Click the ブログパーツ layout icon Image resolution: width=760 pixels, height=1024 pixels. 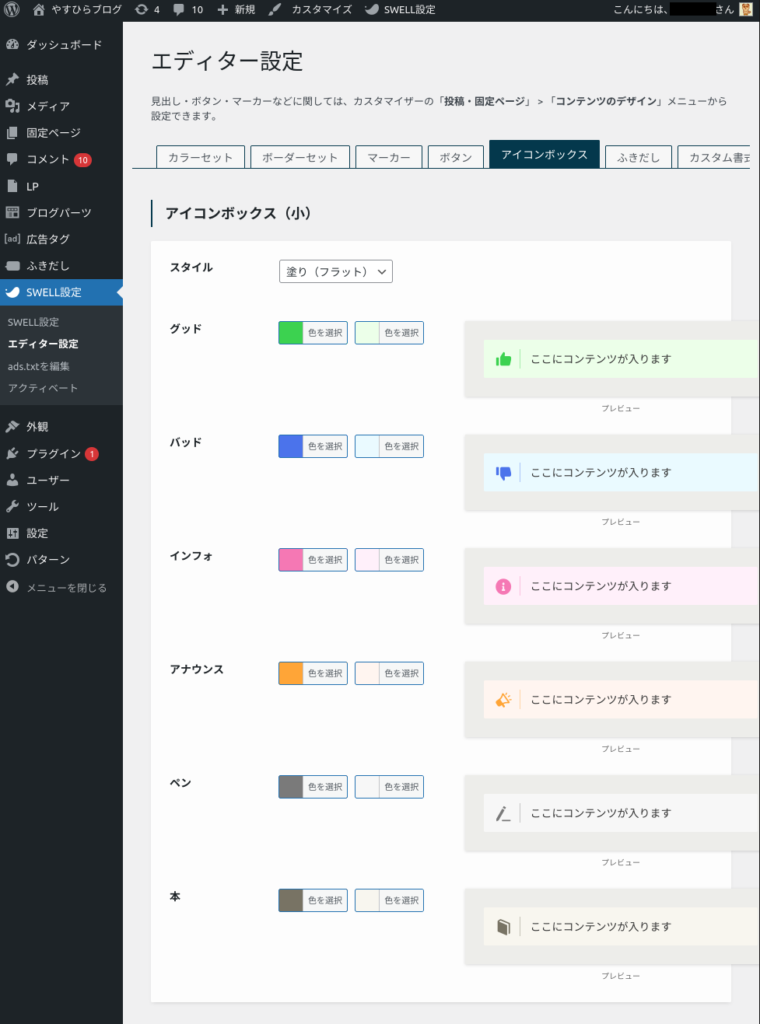coord(12,212)
